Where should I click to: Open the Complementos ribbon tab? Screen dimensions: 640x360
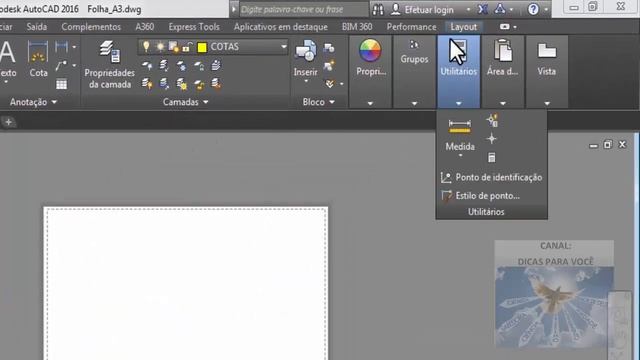tap(91, 27)
